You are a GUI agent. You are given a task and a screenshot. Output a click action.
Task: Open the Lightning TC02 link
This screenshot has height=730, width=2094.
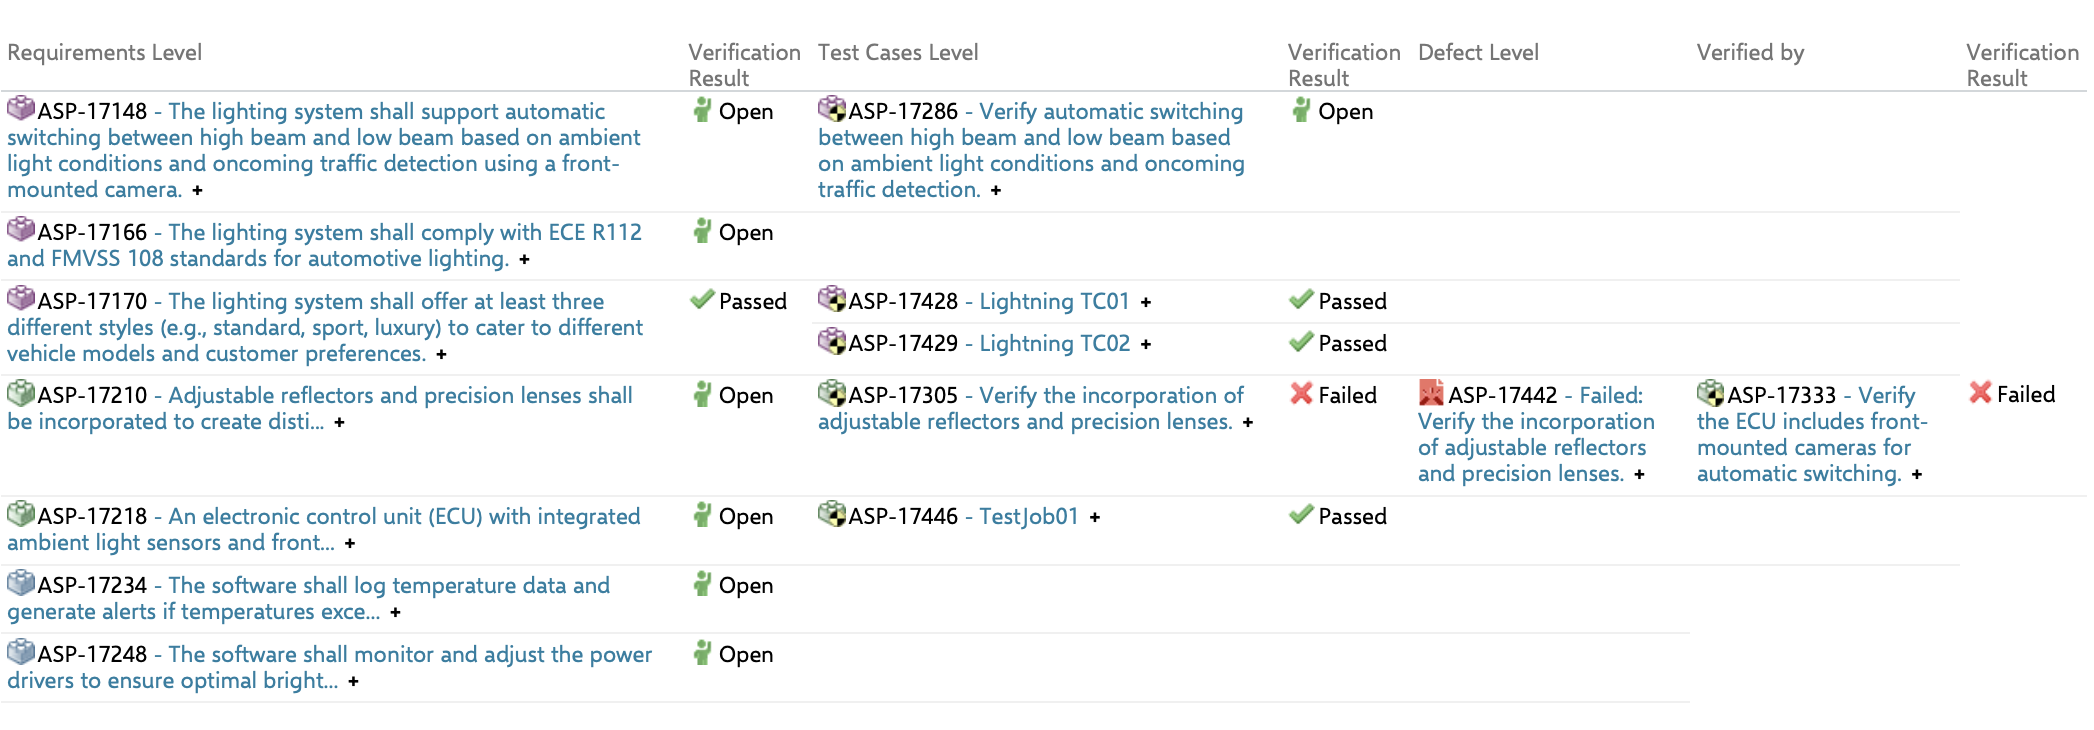(x=1054, y=343)
